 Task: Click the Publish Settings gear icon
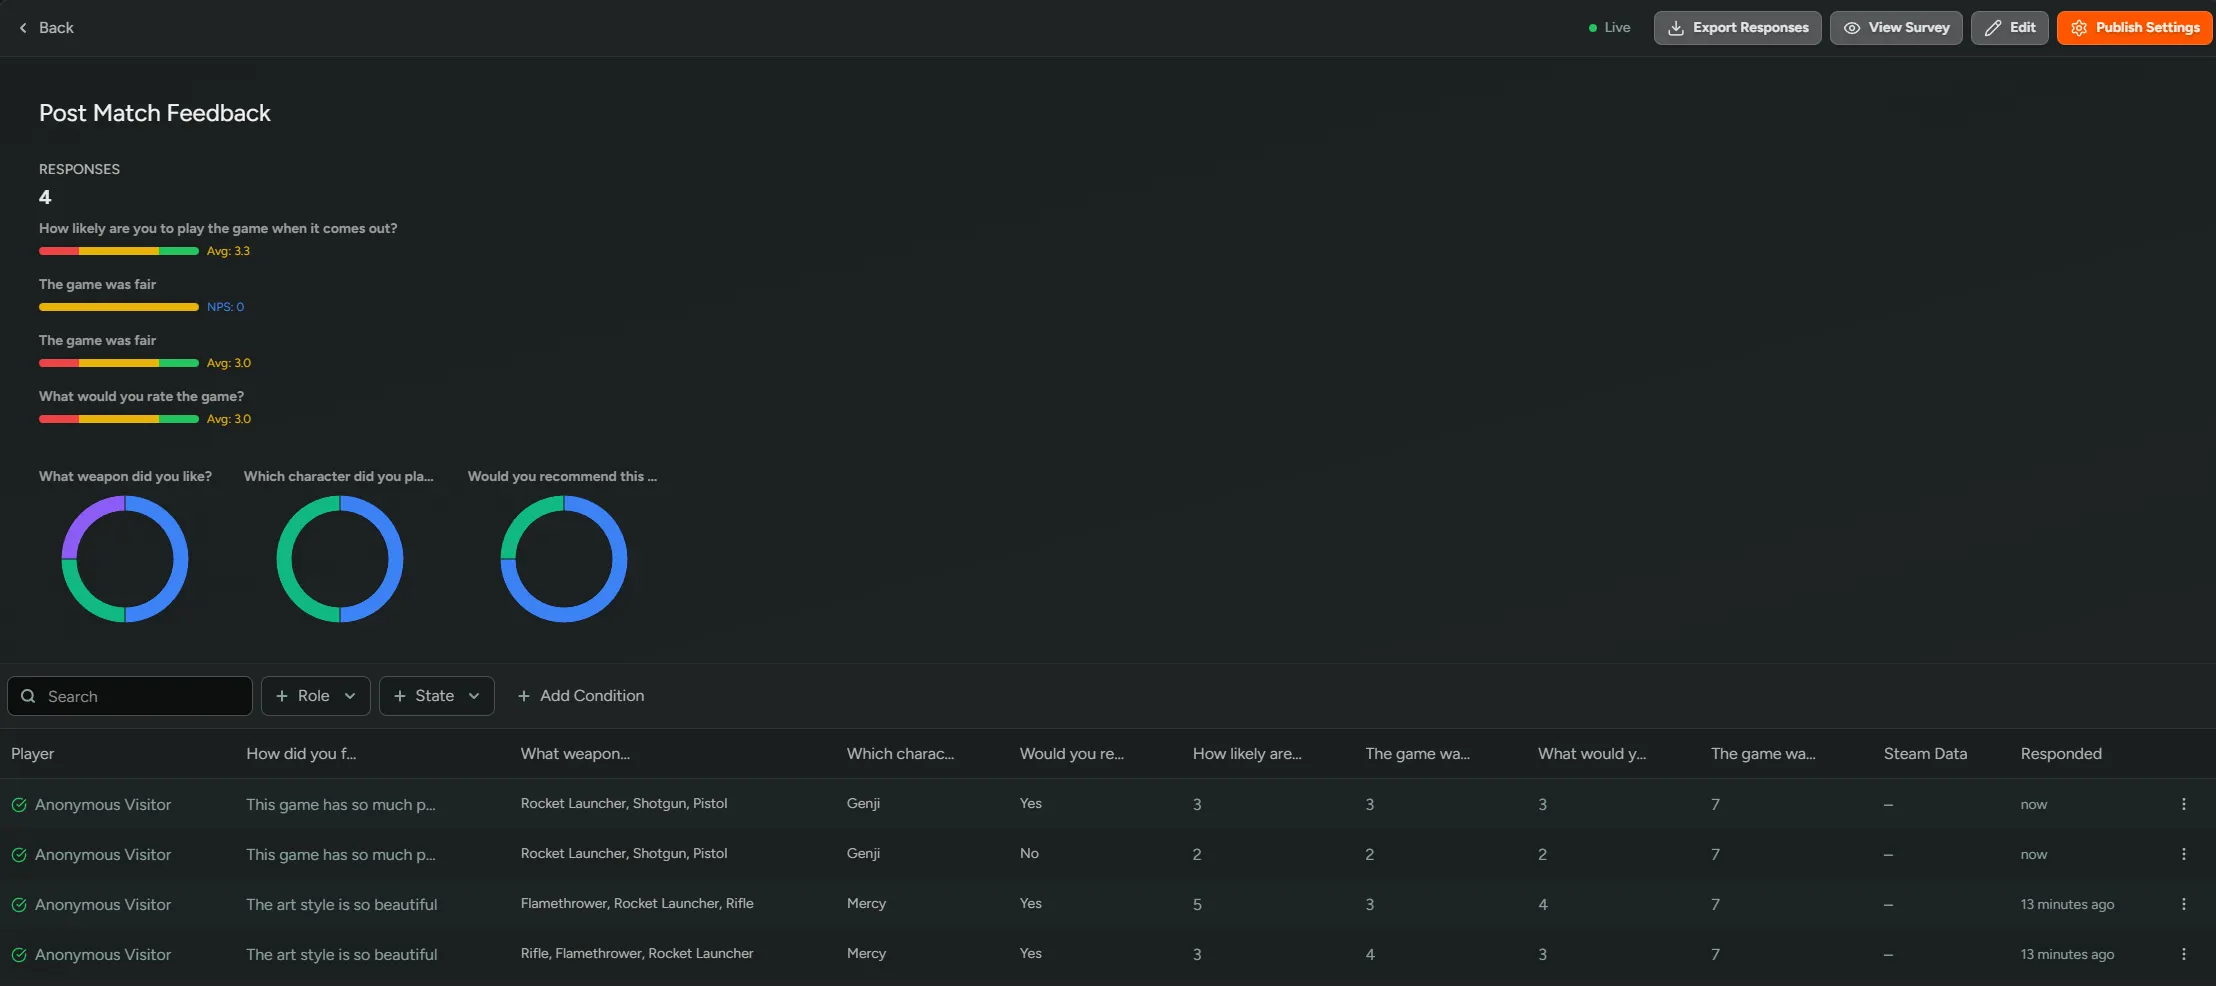click(2079, 28)
